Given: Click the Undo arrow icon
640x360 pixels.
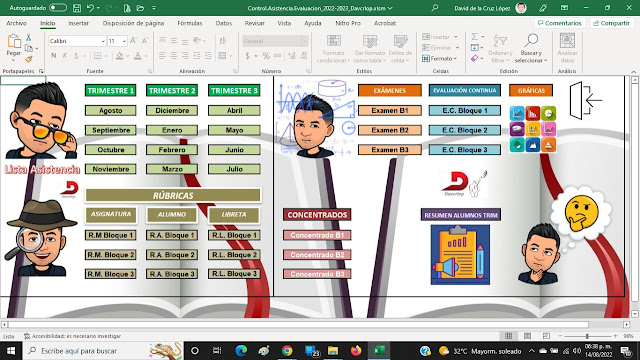Looking at the screenshot, I should 90,8.
